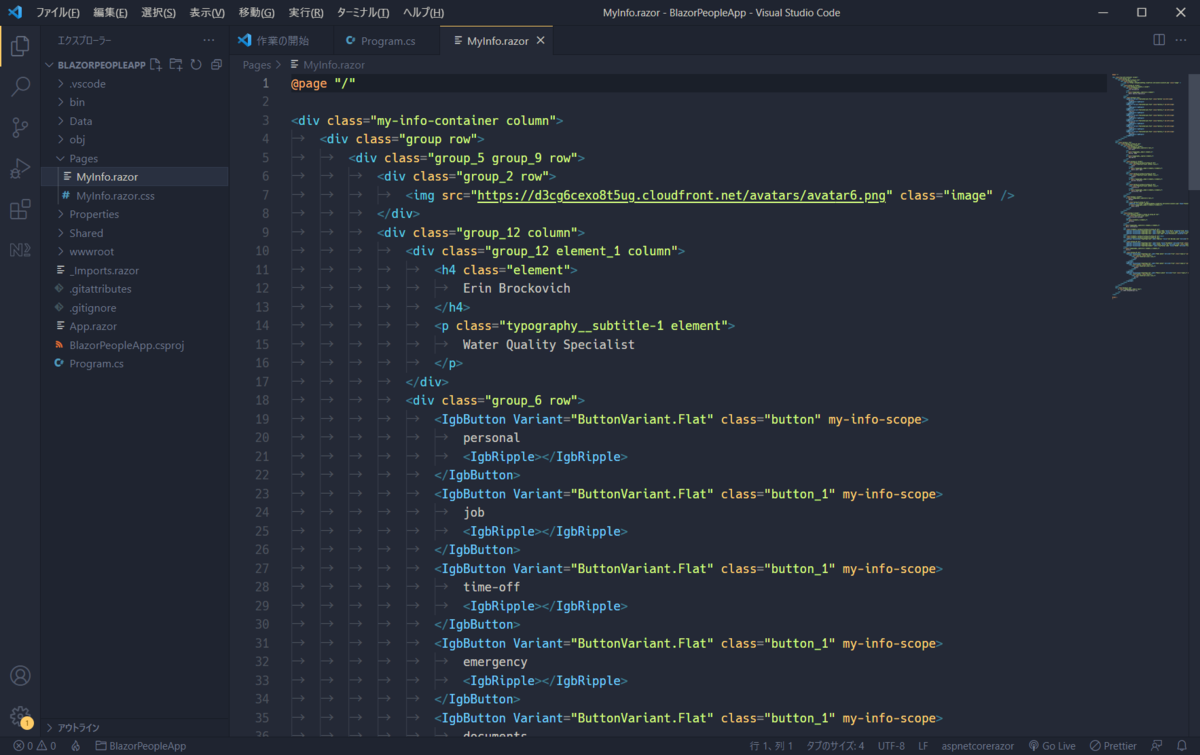Select the MyInfo.razor editor tab
Viewport: 1200px width, 755px height.
(x=497, y=41)
